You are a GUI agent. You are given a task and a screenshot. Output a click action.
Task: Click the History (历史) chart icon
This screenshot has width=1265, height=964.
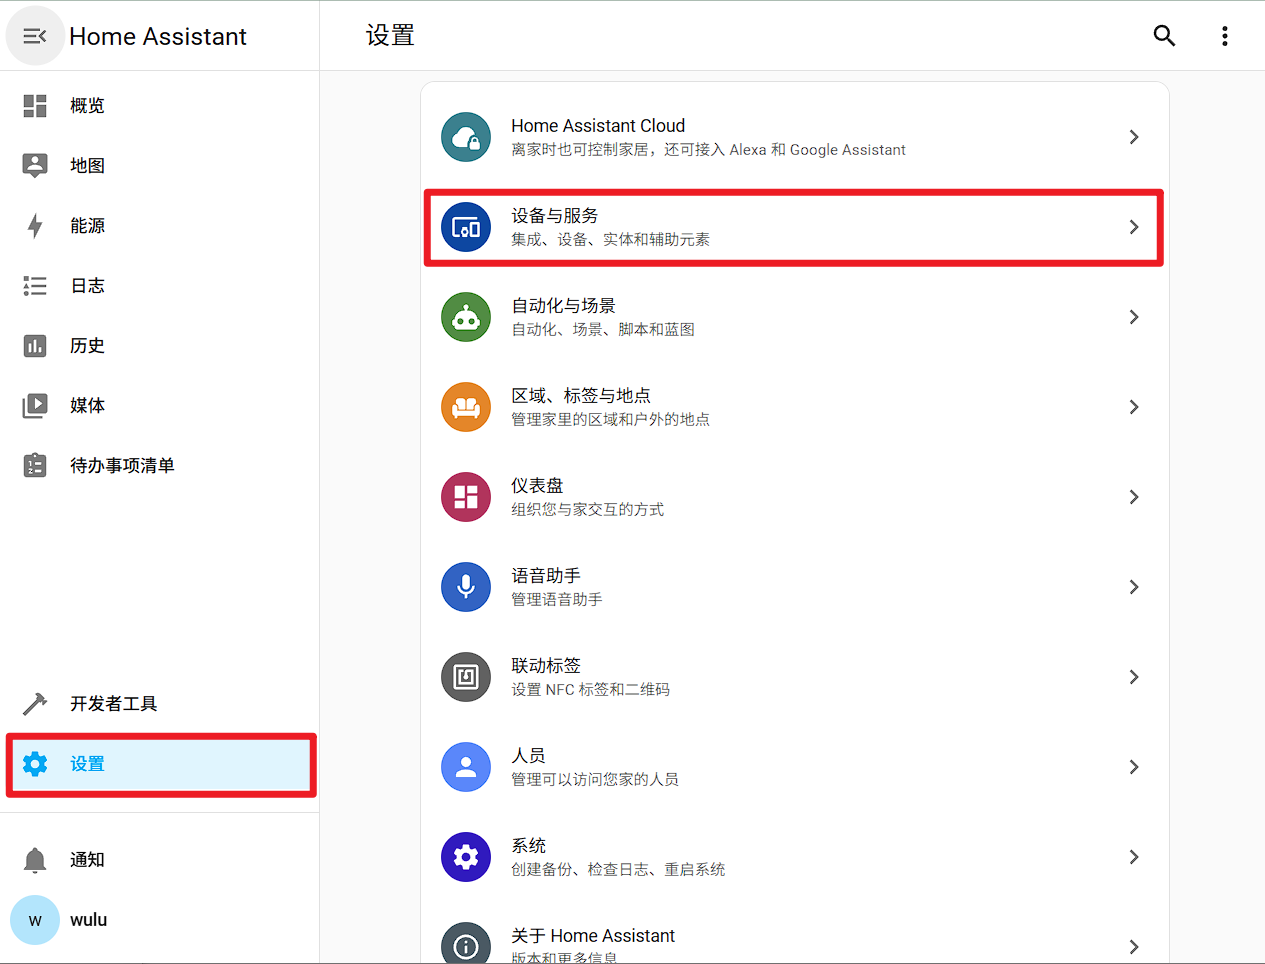(35, 346)
